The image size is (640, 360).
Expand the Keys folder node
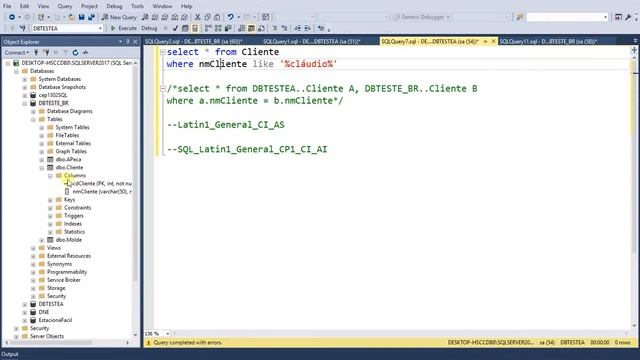(50, 200)
